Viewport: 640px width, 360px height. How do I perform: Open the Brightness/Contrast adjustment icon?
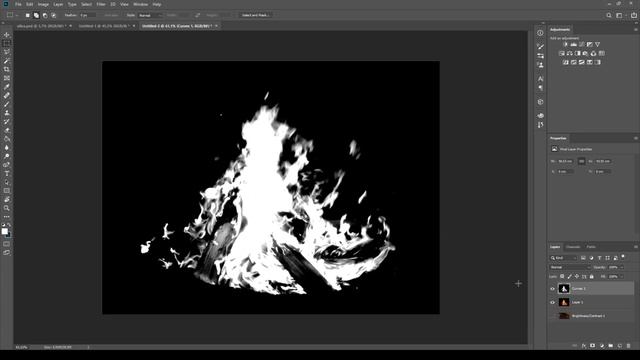tap(565, 44)
